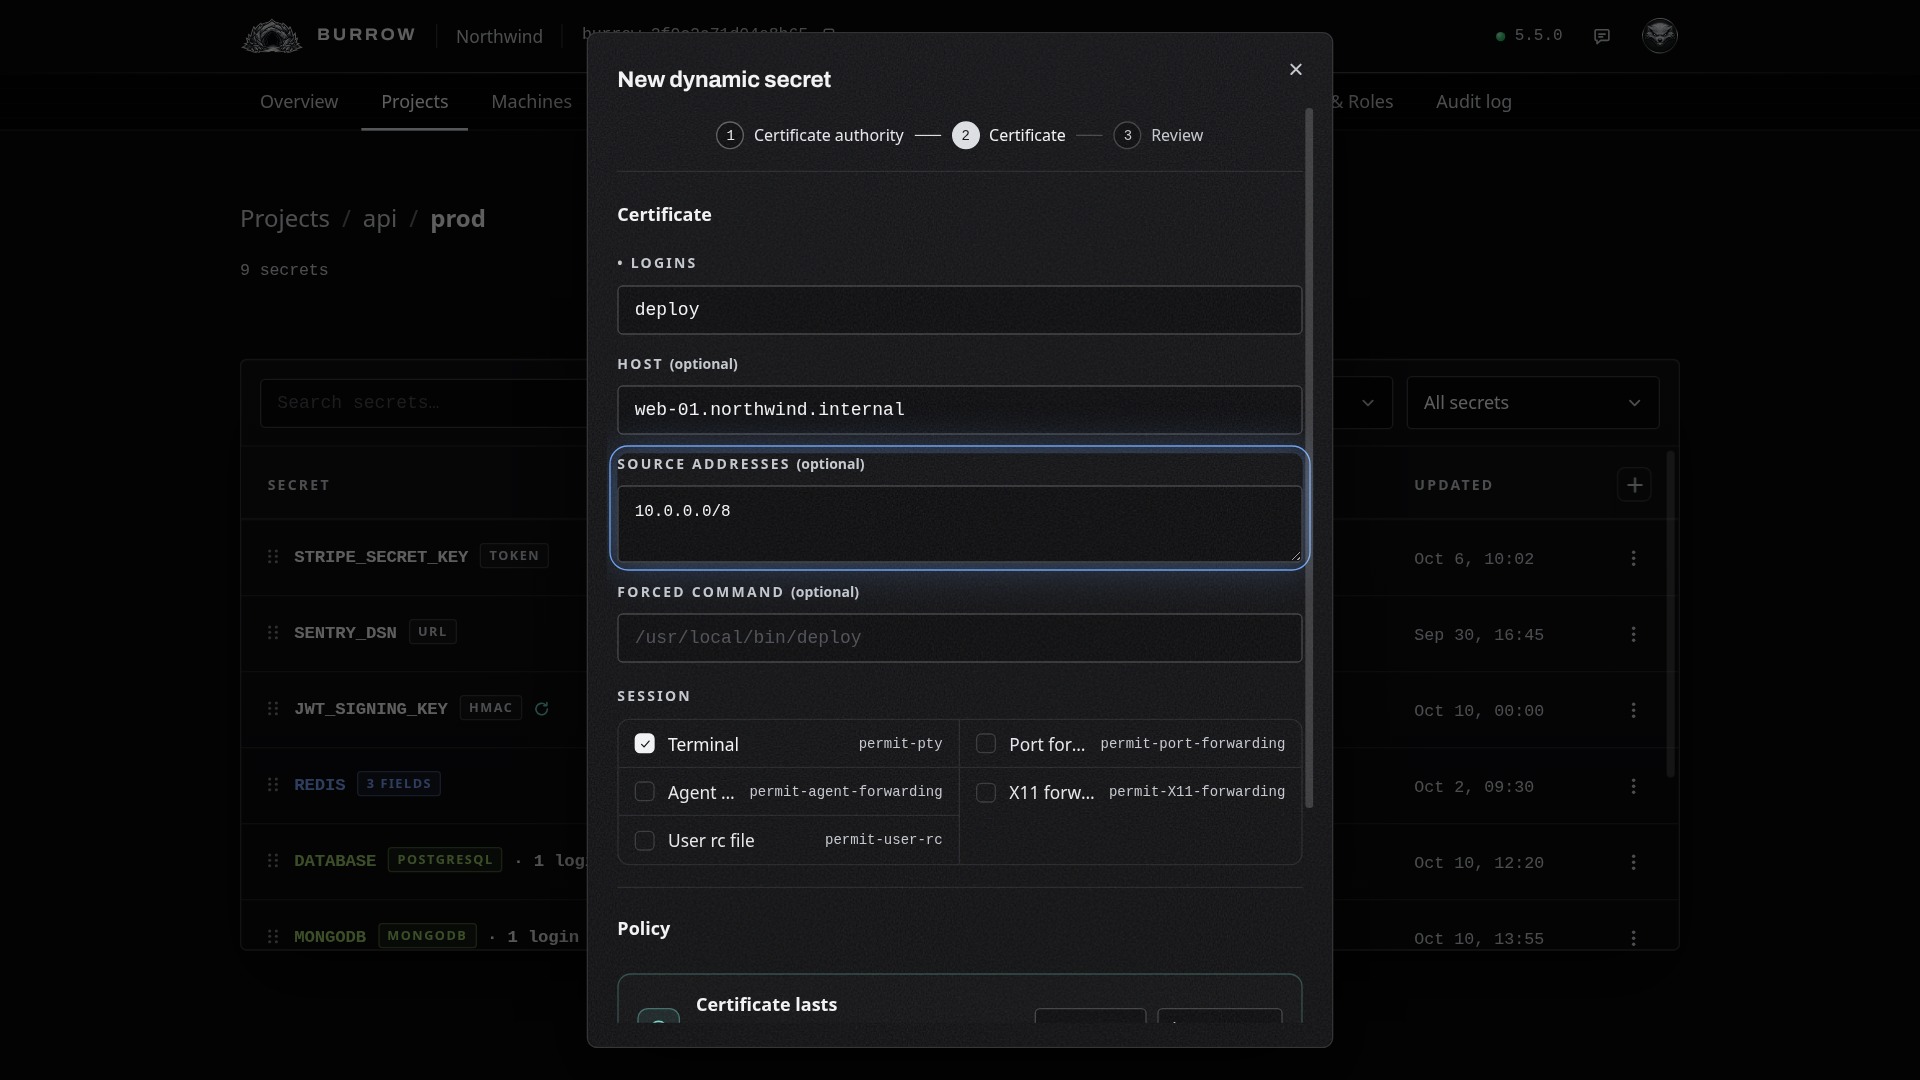The width and height of the screenshot is (1920, 1080).
Task: Open the Northwind organization link
Action: click(499, 36)
